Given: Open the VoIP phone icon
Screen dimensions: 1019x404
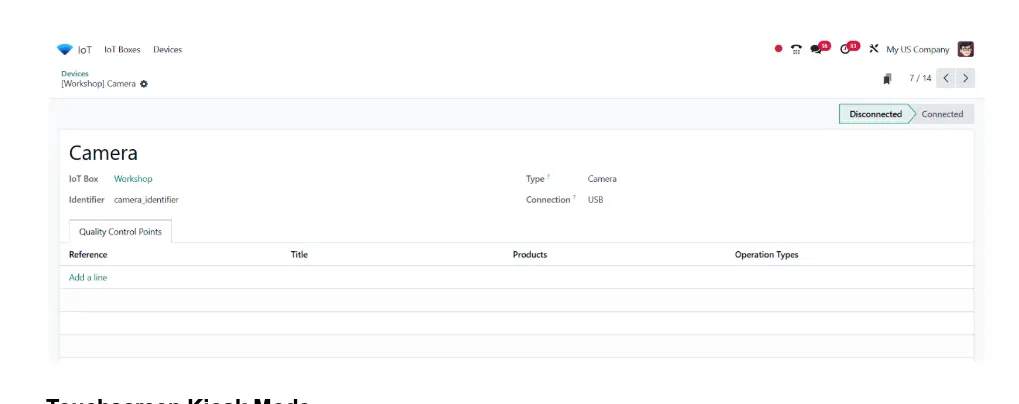Looking at the screenshot, I should click(x=796, y=49).
